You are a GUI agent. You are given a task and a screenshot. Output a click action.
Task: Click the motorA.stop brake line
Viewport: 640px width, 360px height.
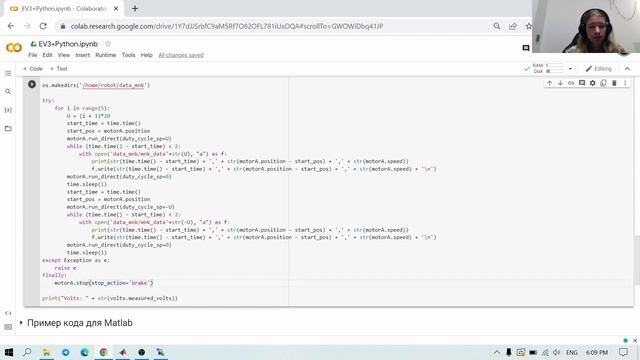point(104,282)
